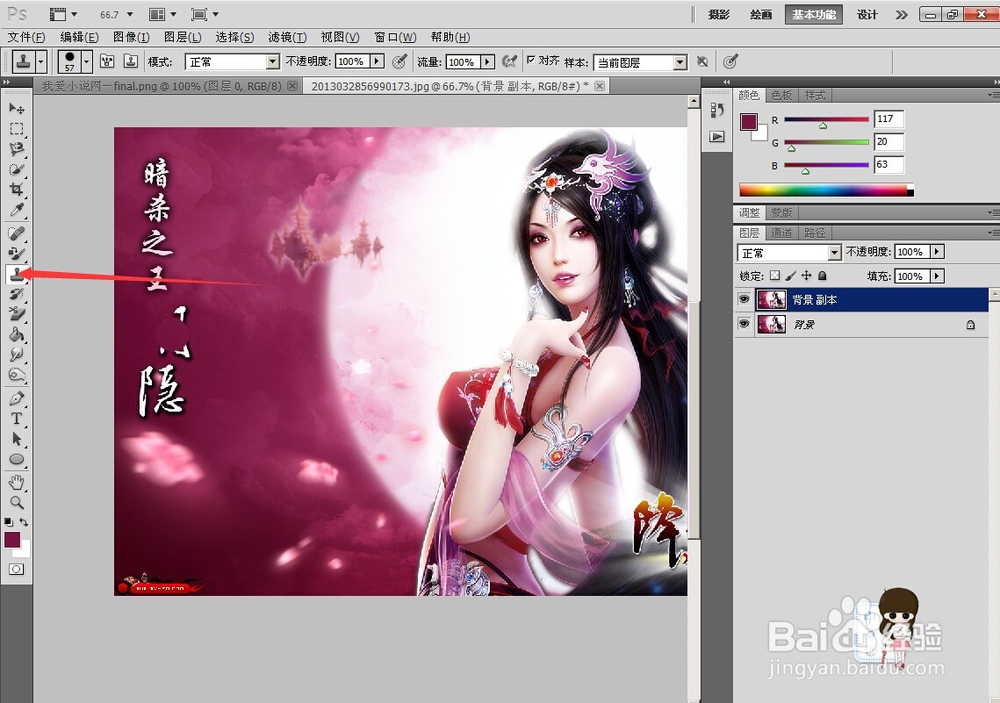Viewport: 1000px width, 703px height.
Task: Switch to 绘画 workspace
Action: pos(760,14)
